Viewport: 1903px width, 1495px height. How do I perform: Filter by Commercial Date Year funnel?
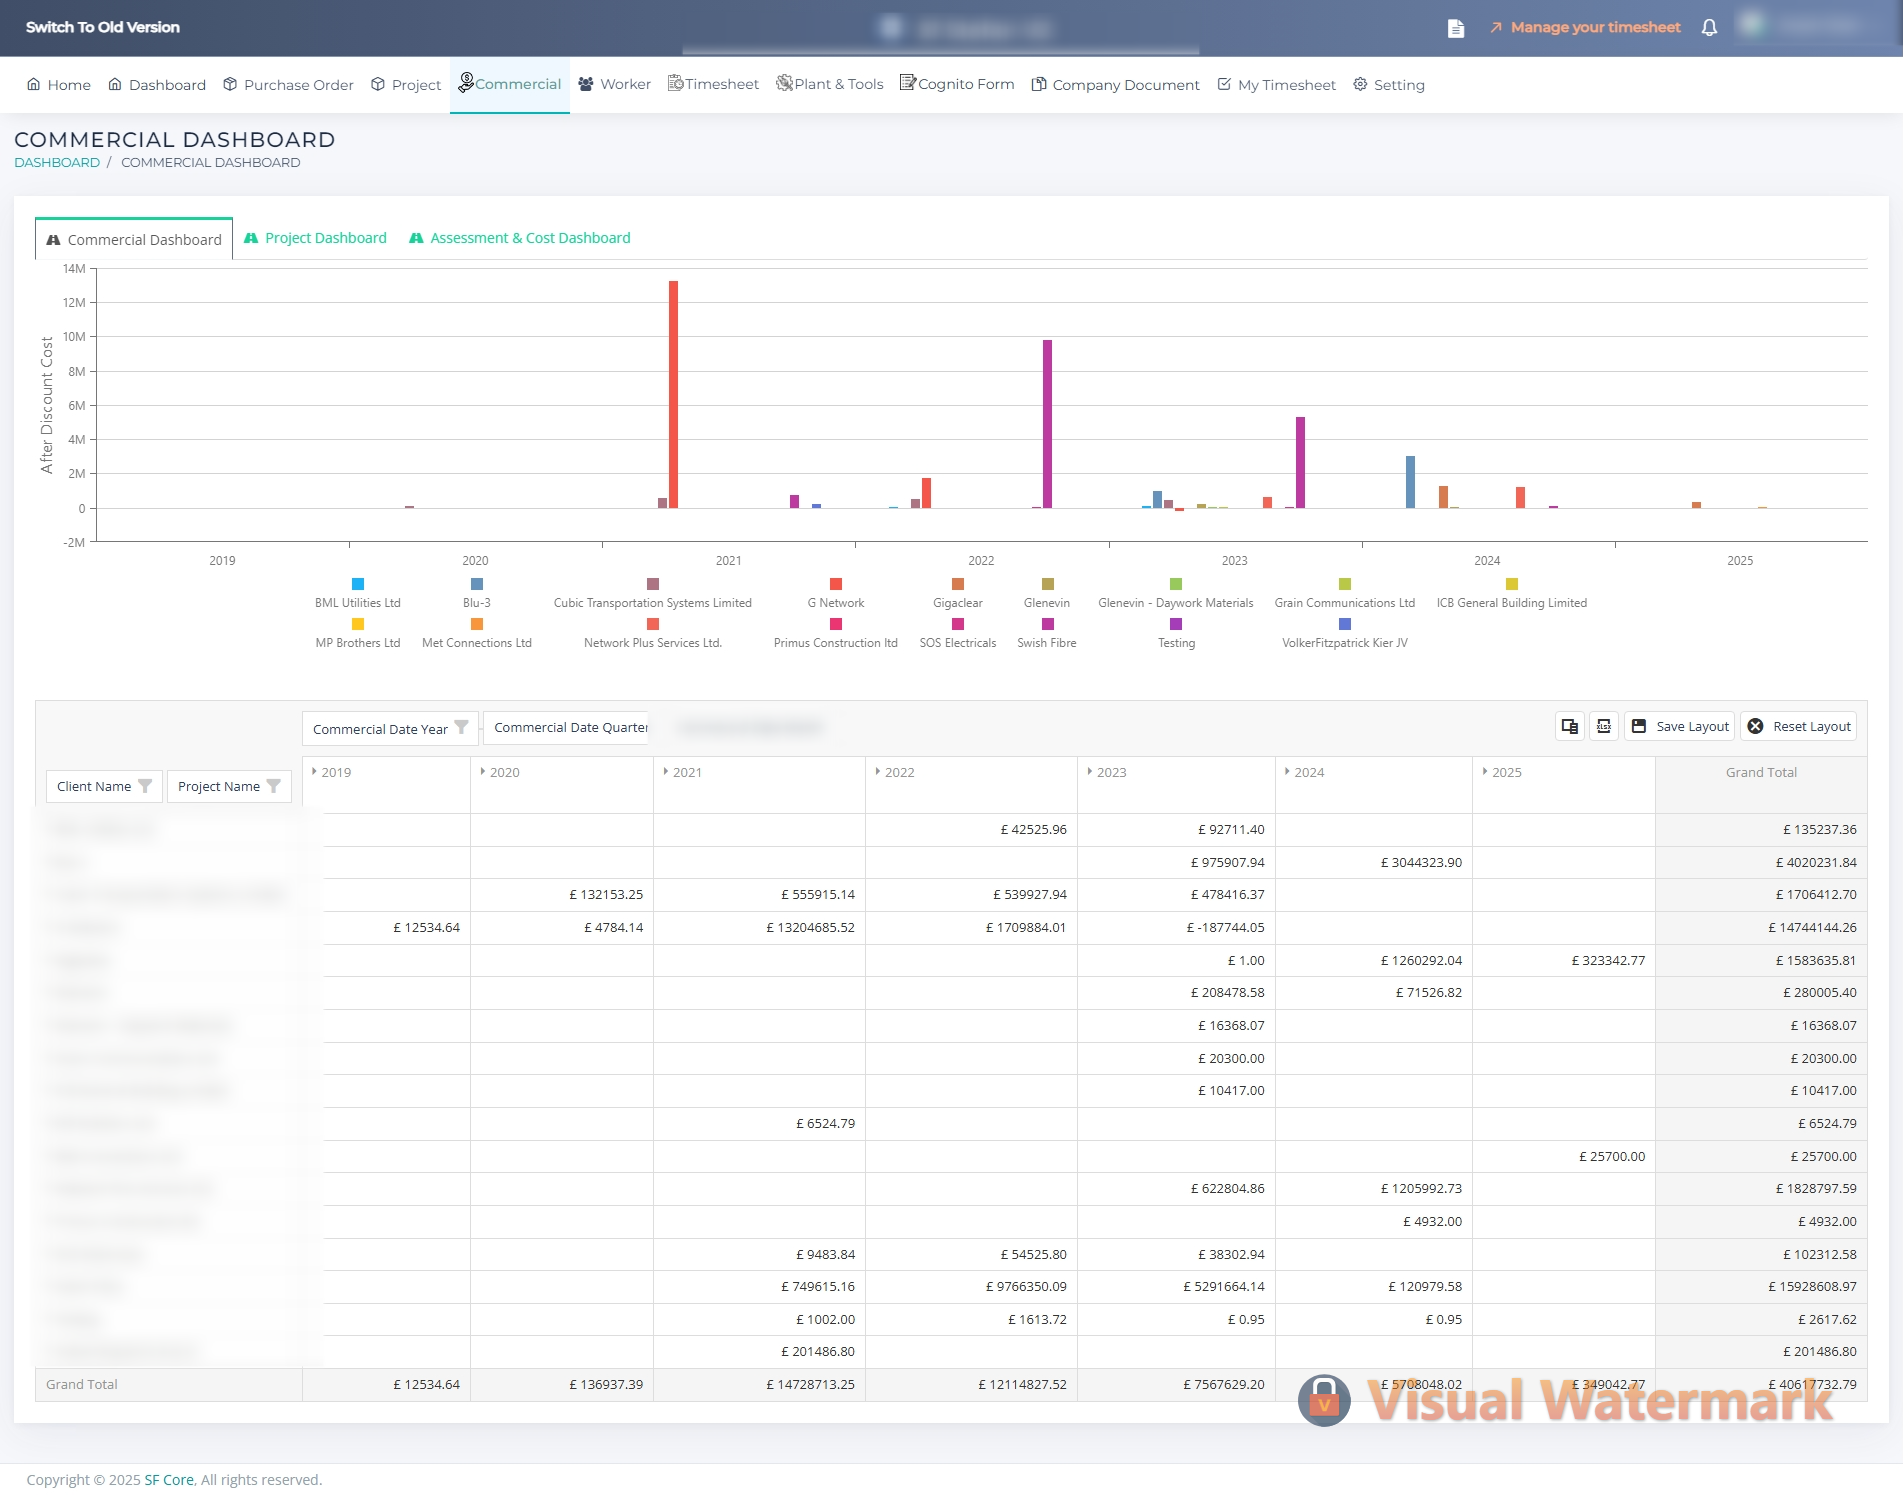461,728
